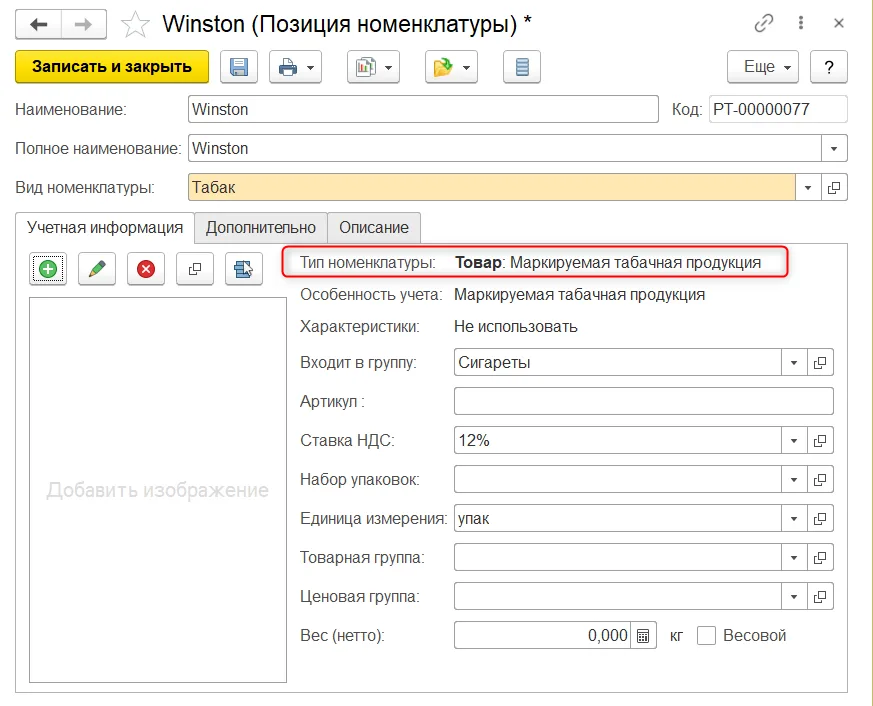Expand Товарная группа dropdown
The width and height of the screenshot is (873, 706).
[794, 557]
